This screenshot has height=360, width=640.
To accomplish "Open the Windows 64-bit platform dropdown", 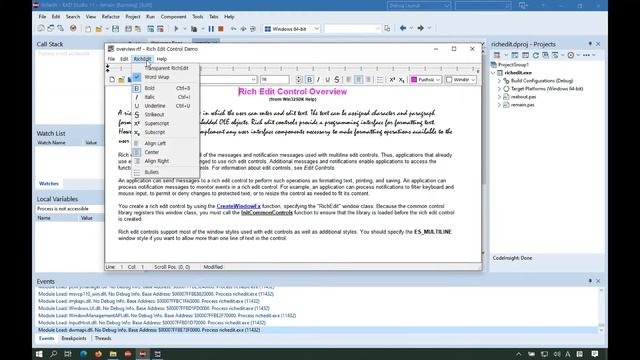I will 317,29.
